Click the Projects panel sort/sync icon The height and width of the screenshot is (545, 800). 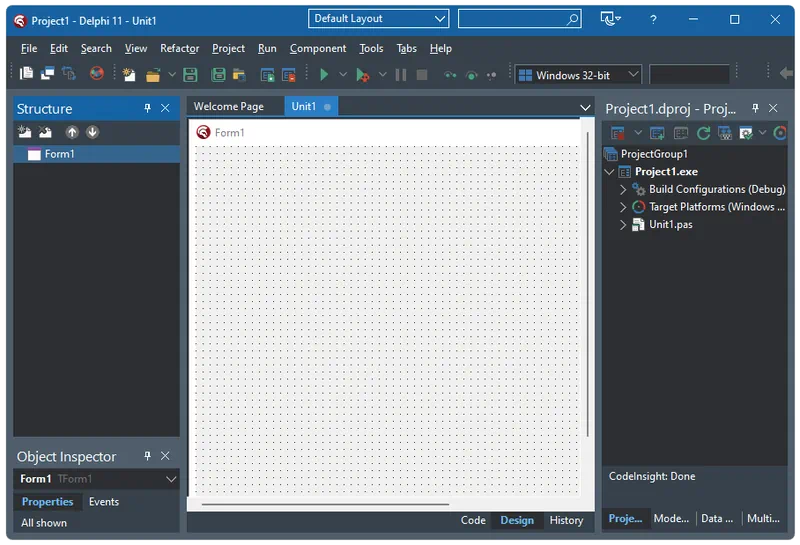[725, 133]
